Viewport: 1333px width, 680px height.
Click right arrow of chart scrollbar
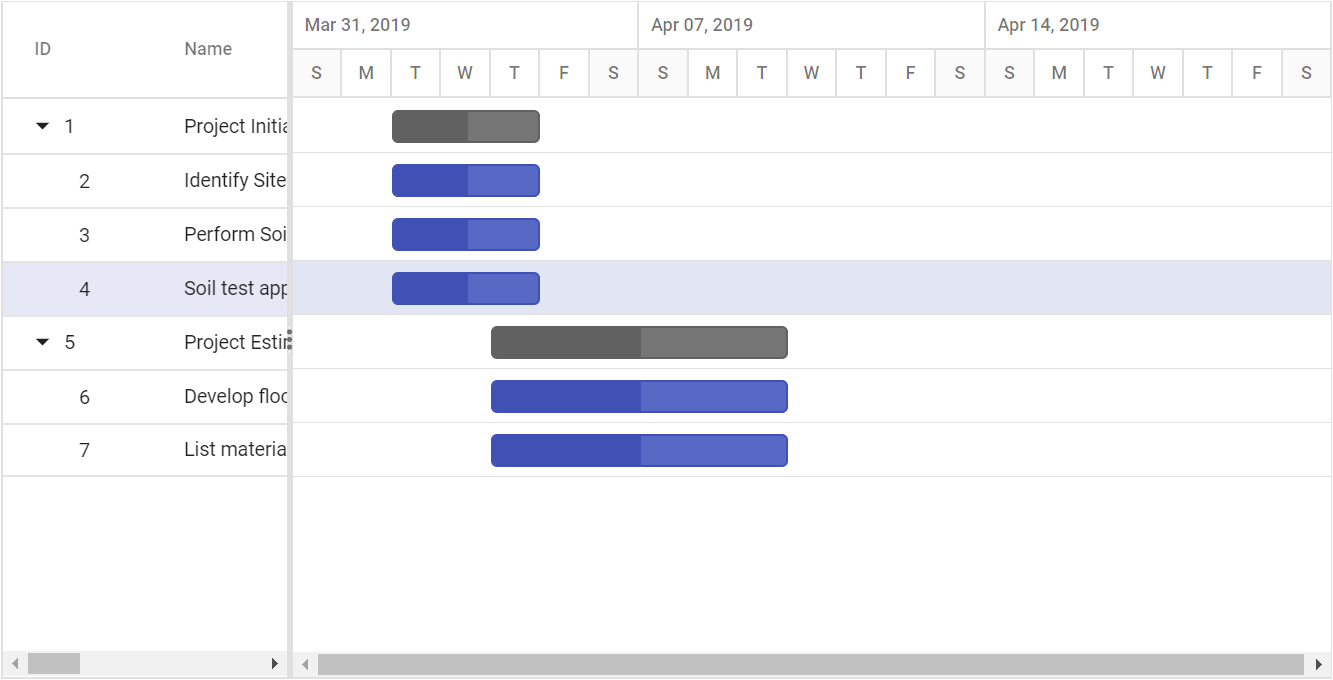point(1319,665)
